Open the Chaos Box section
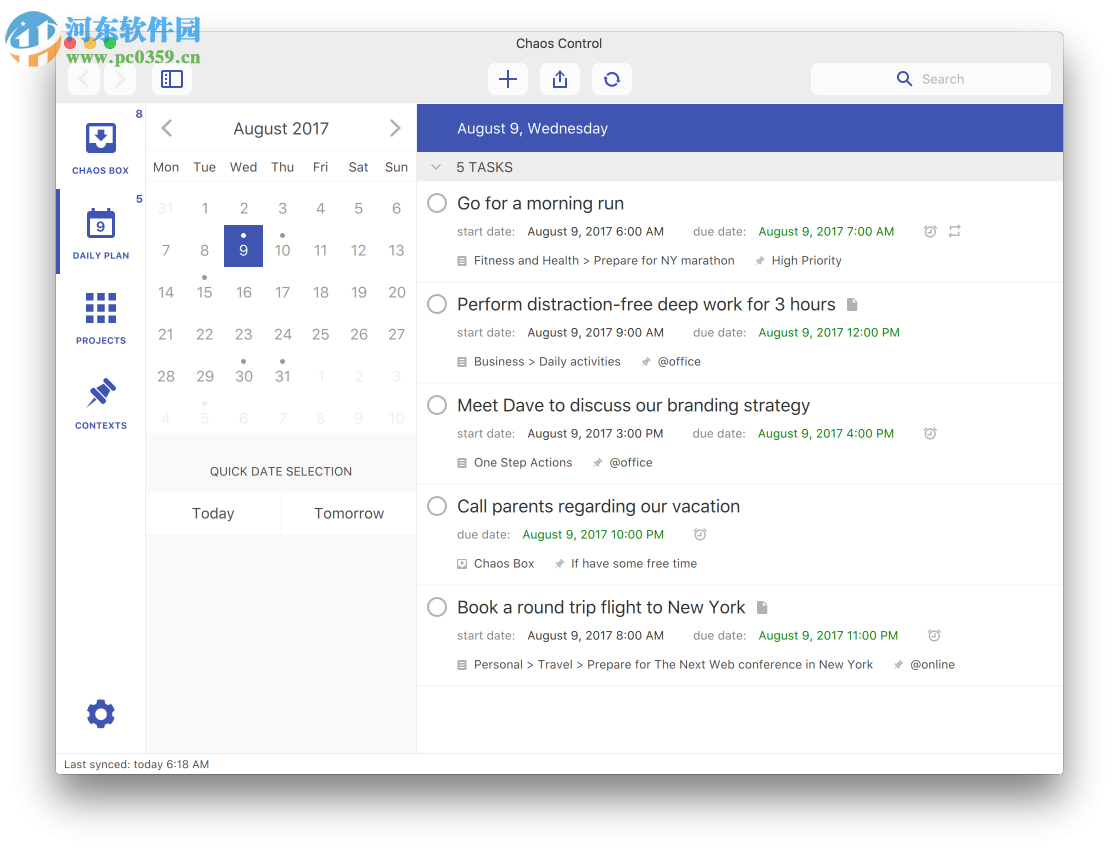The height and width of the screenshot is (854, 1119). pyautogui.click(x=100, y=145)
